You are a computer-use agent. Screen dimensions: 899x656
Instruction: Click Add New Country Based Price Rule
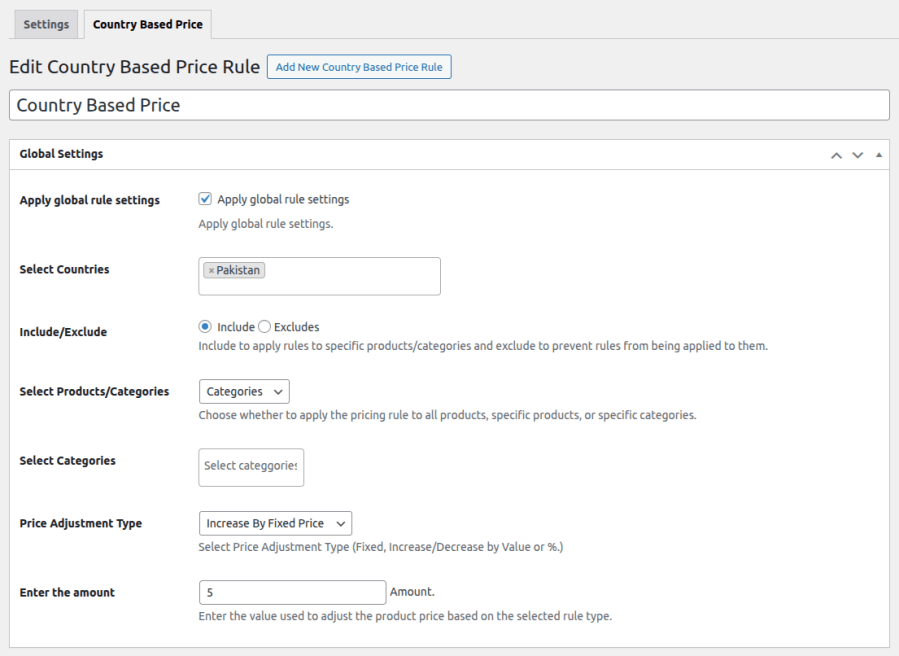pyautogui.click(x=359, y=67)
